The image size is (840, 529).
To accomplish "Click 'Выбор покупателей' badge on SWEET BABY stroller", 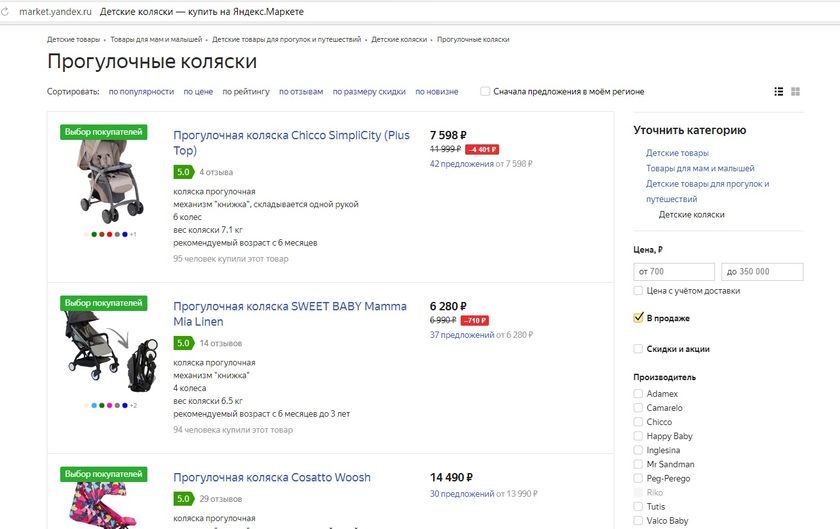I will click(x=103, y=303).
